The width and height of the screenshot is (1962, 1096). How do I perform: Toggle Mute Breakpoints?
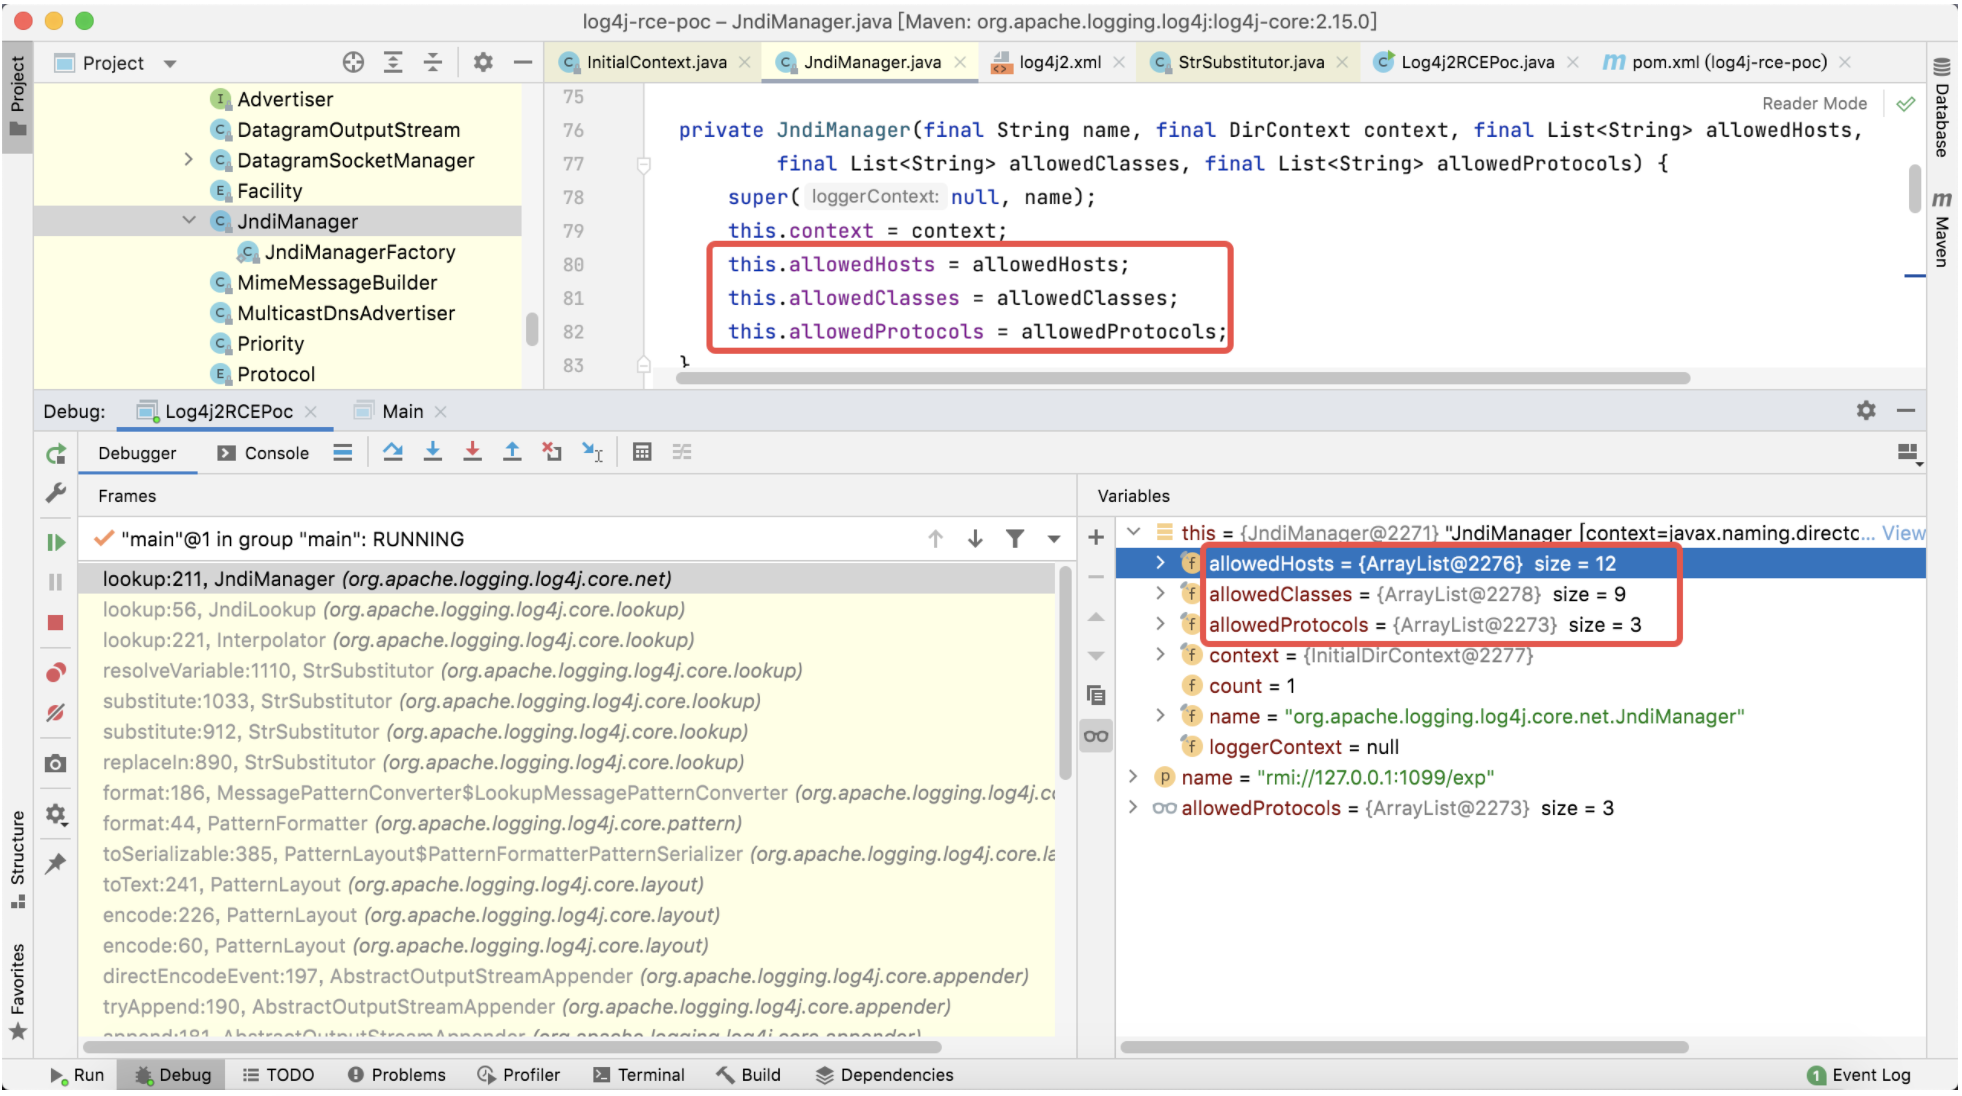[x=56, y=713]
